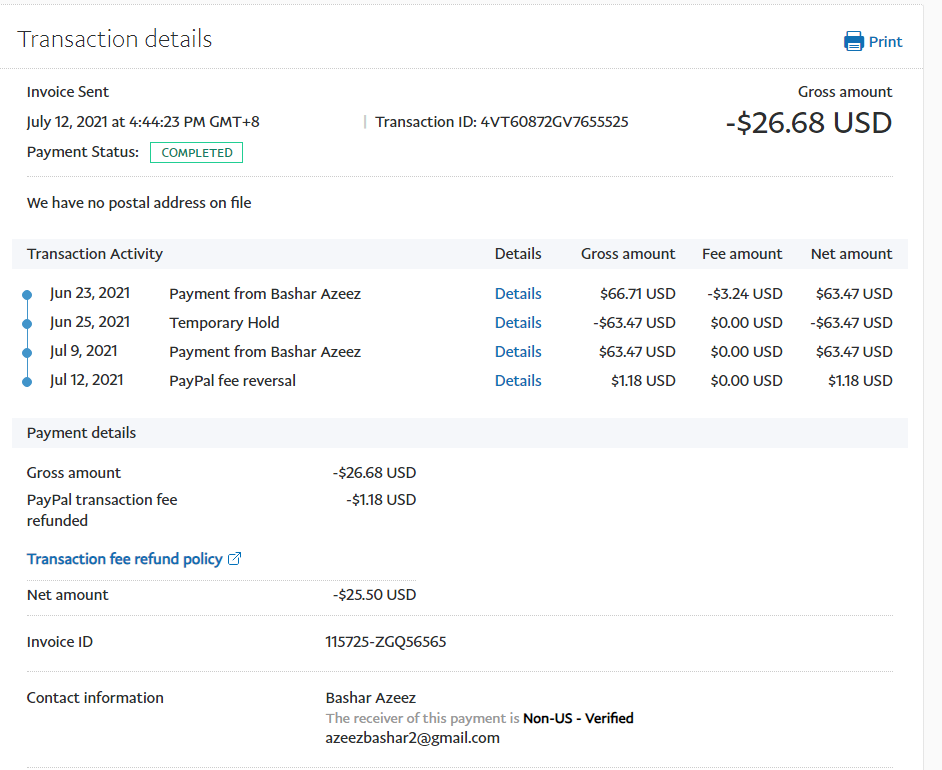Click the Invoice ID number 115725-ZGQ56565

pos(386,642)
